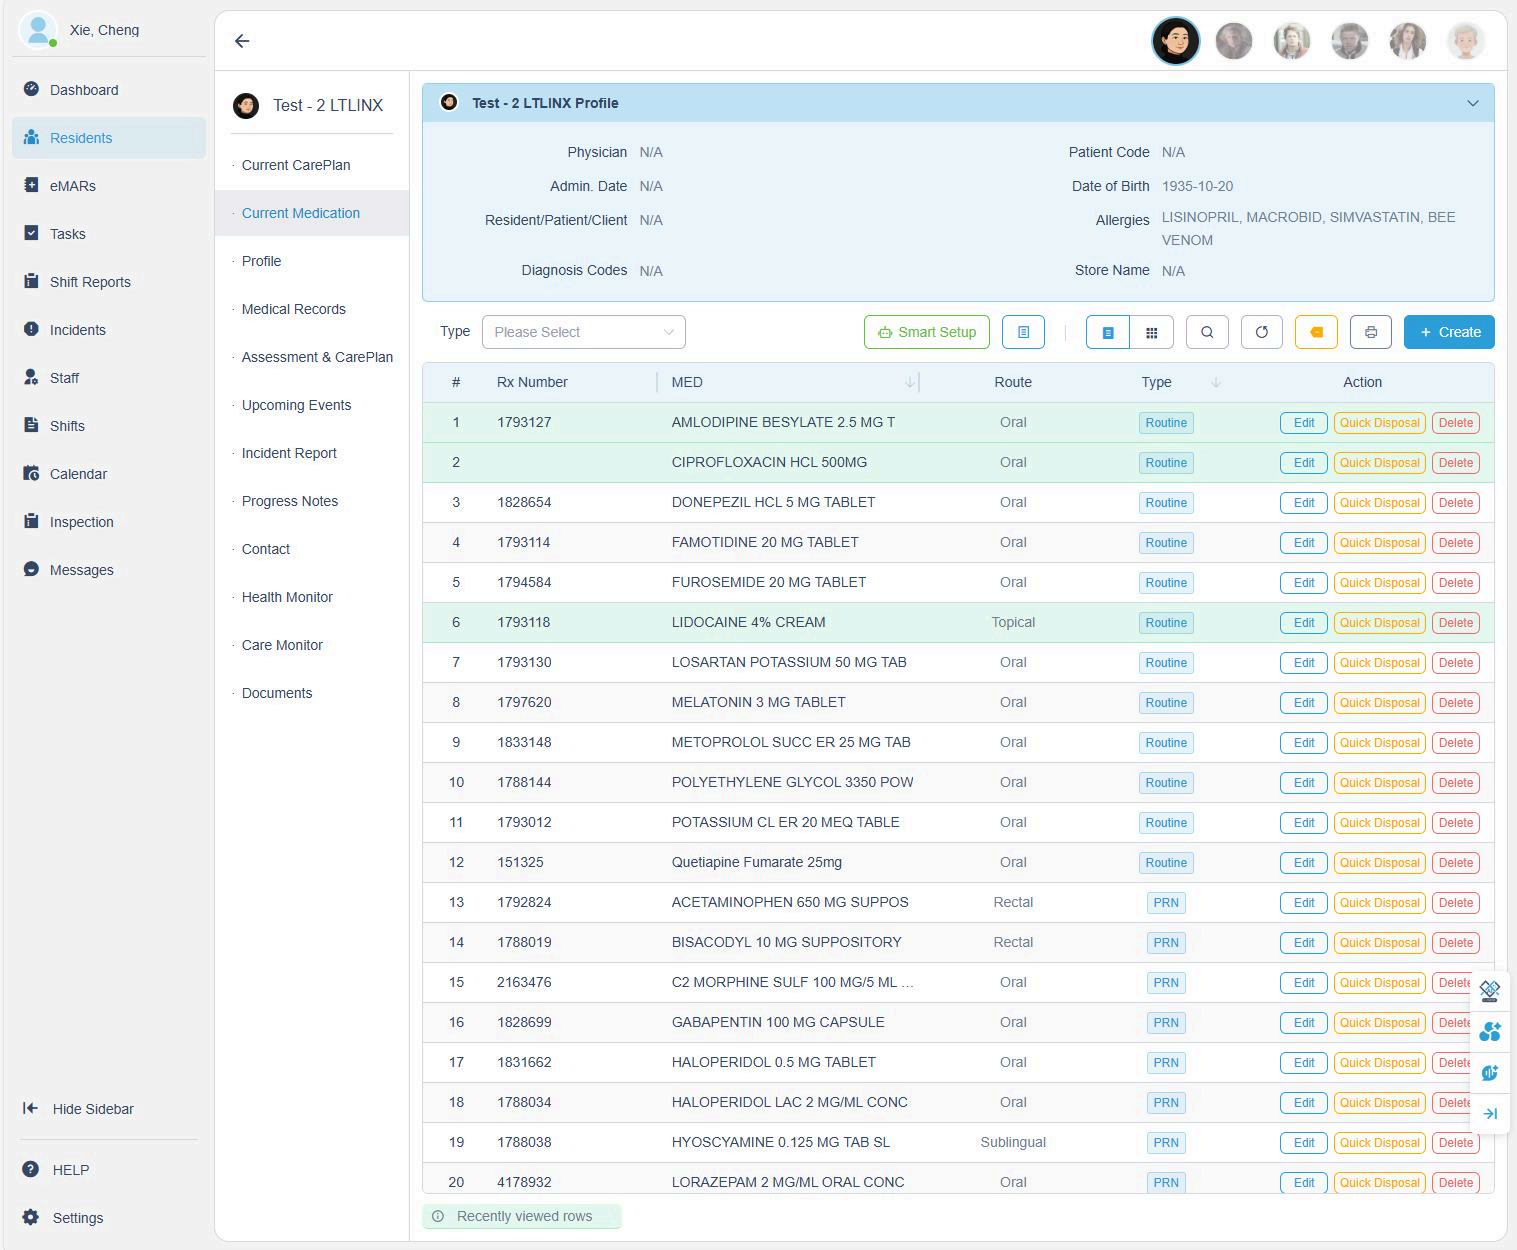Select the third resident avatar thumbnail
The height and width of the screenshot is (1250, 1517).
pos(1291,41)
